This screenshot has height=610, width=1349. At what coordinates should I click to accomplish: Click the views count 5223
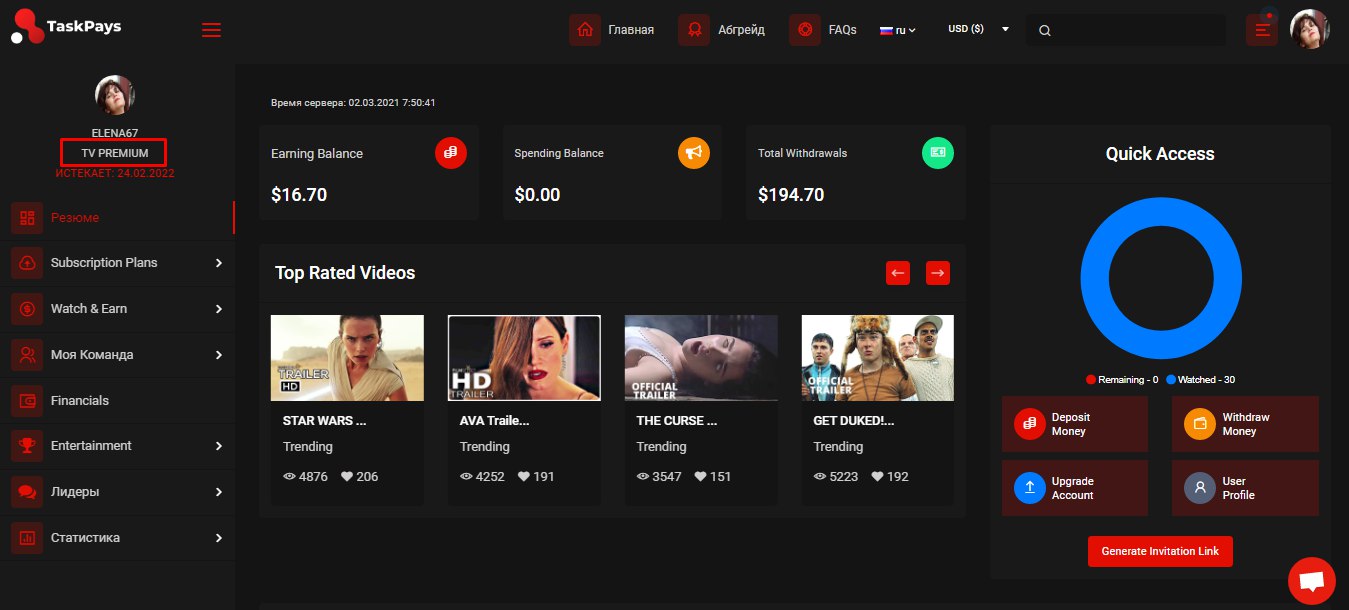coord(837,477)
